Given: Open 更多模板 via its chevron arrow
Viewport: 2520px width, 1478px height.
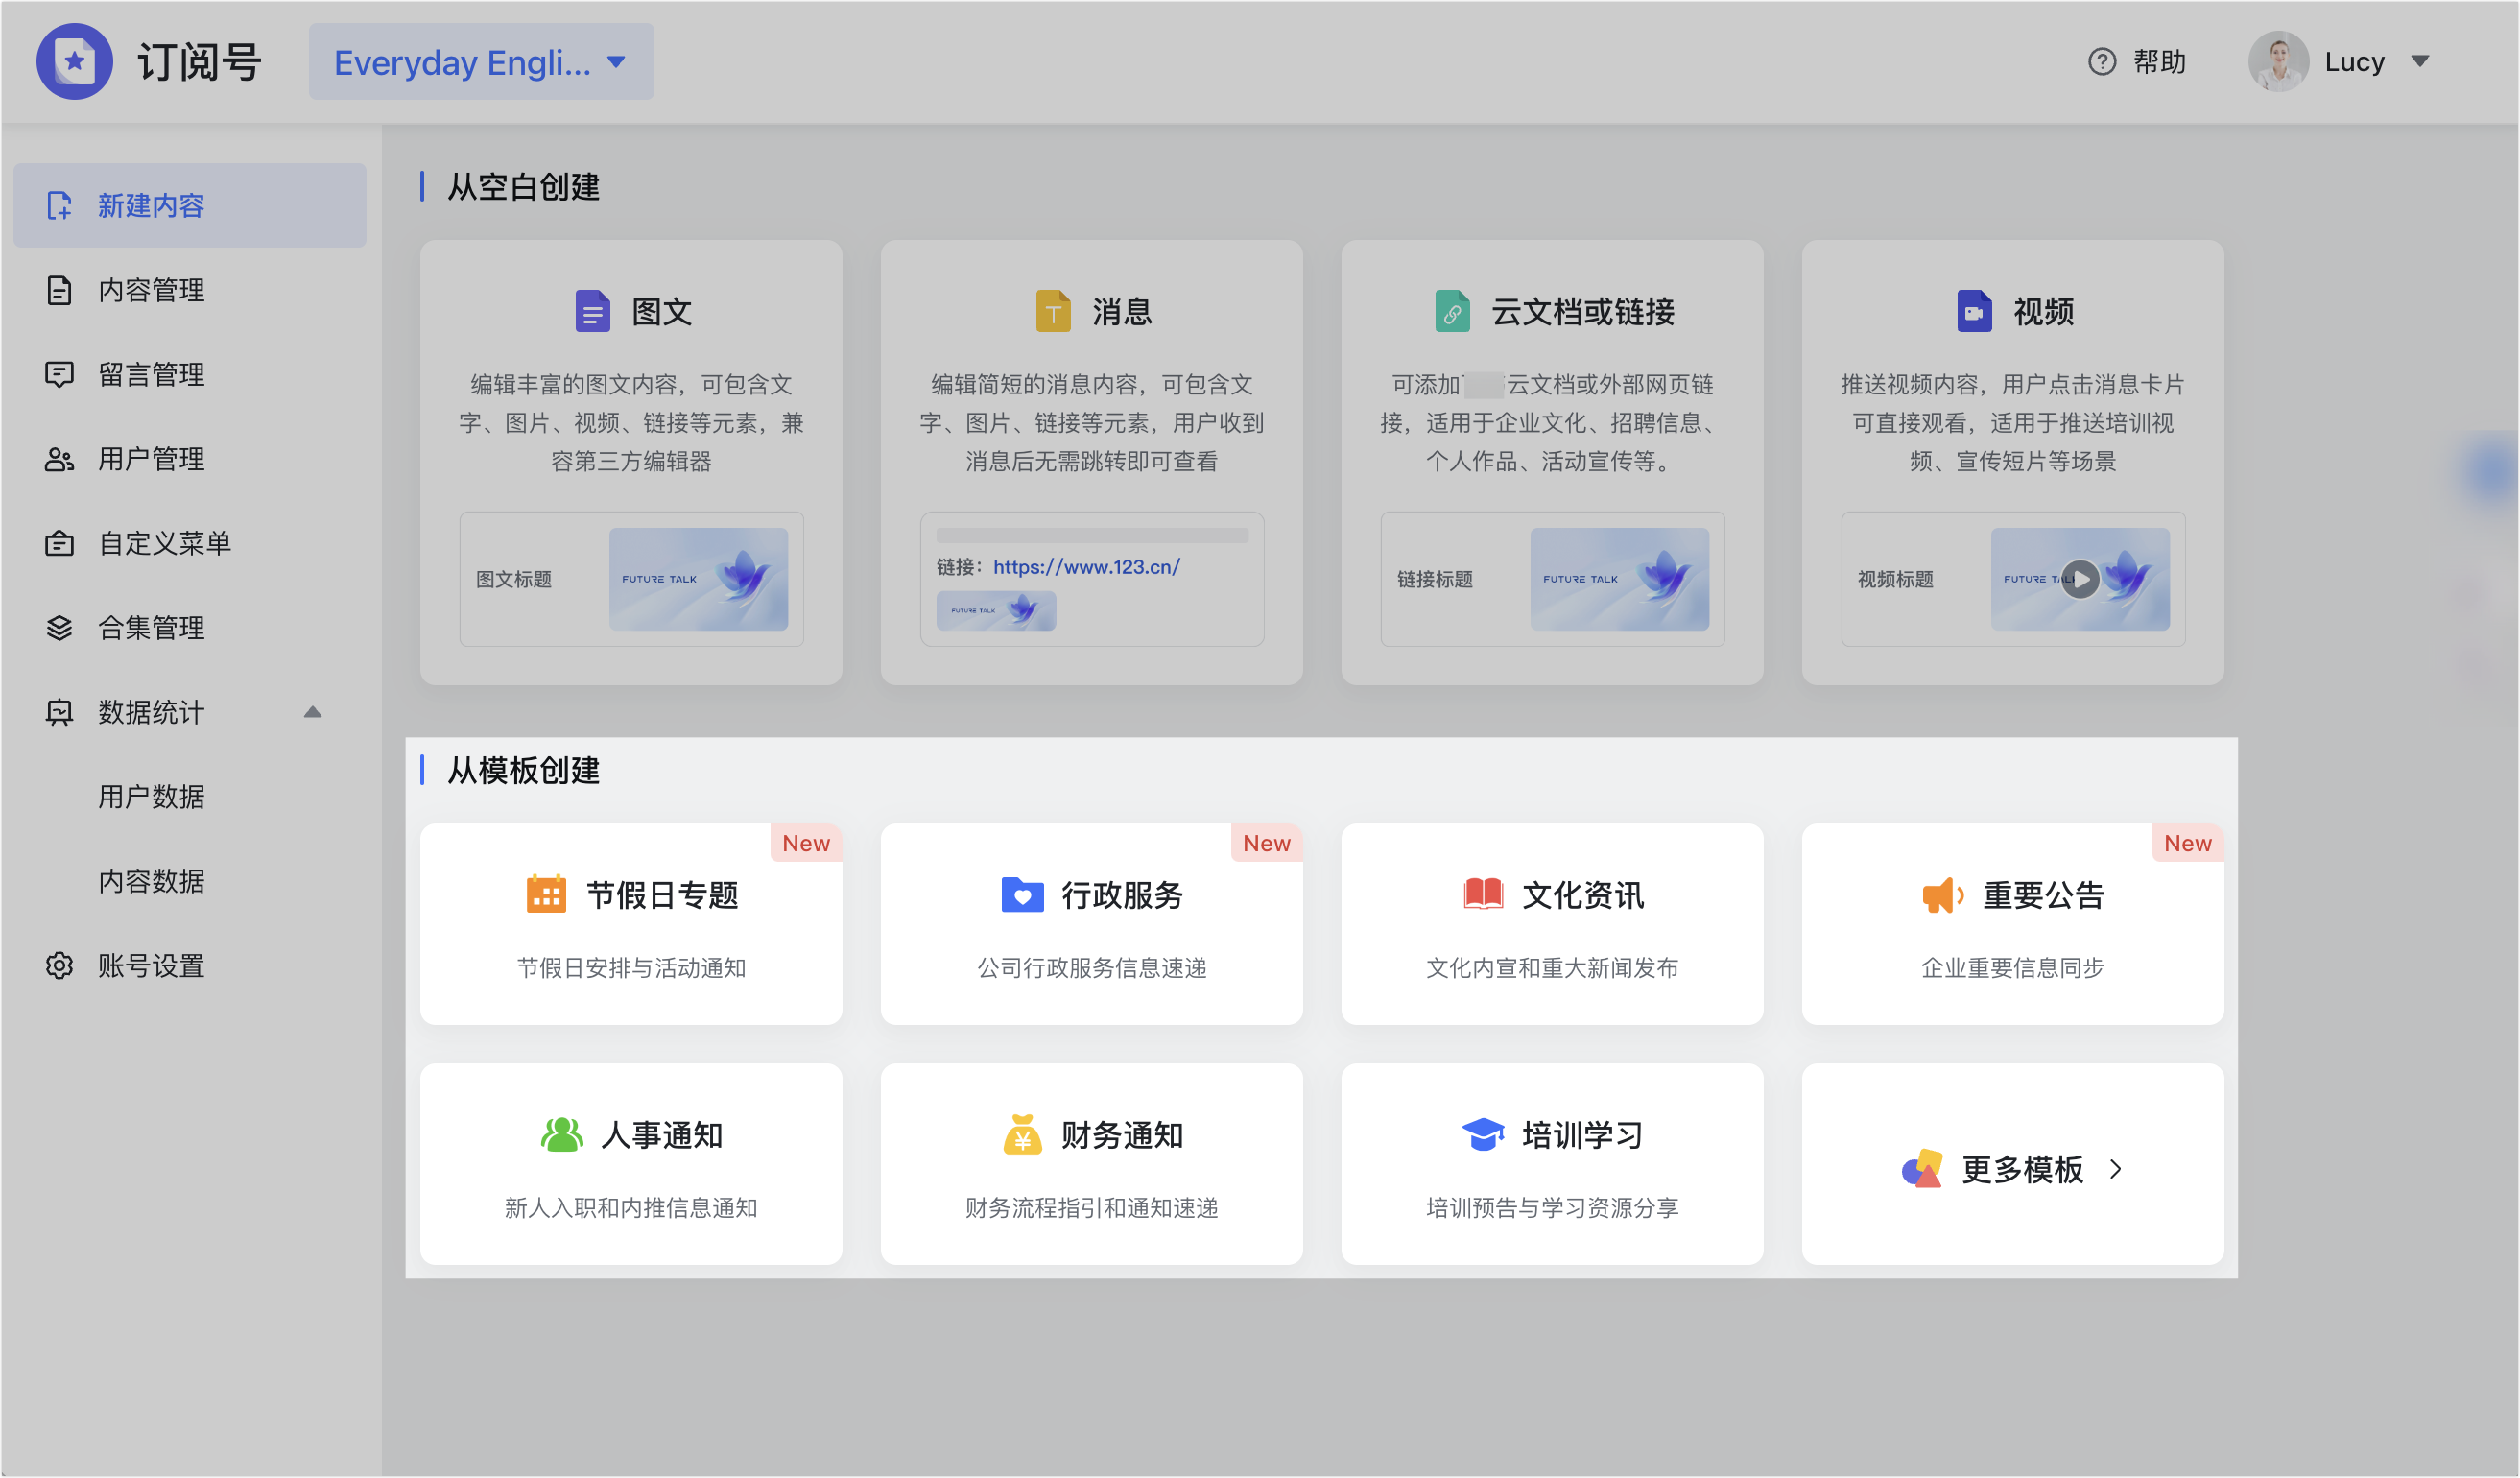Looking at the screenshot, I should click(2115, 1169).
